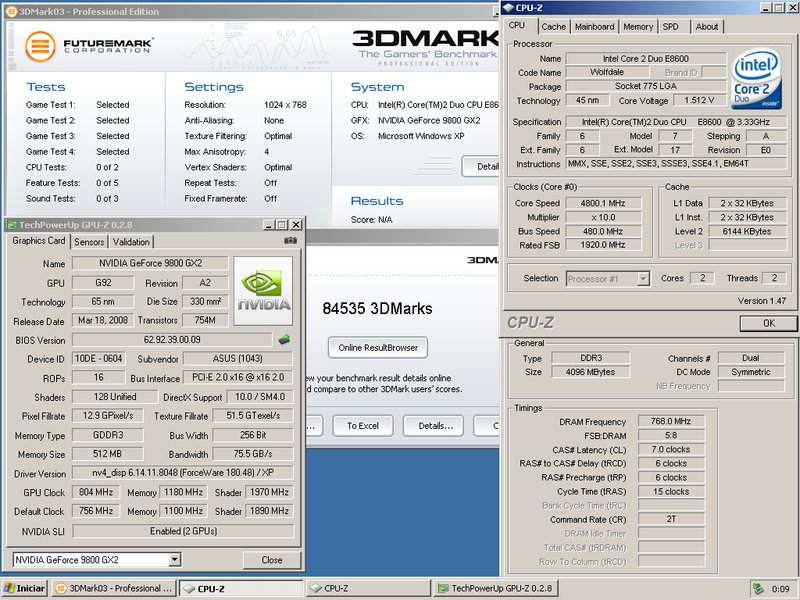Image resolution: width=800 pixels, height=600 pixels.
Task: Click the Memory Size value 4096 MBytes
Action: (590, 372)
